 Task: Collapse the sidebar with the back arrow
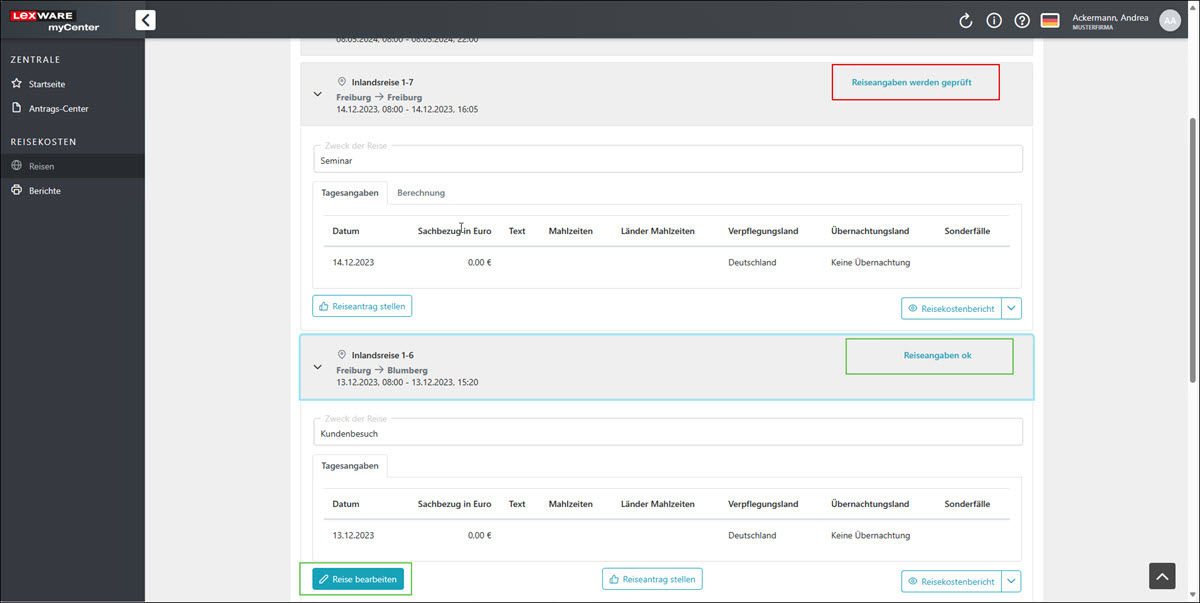[x=145, y=19]
